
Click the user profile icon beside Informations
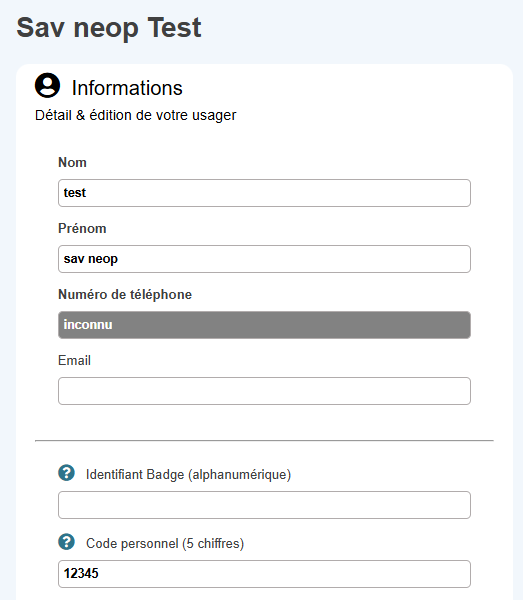47,85
